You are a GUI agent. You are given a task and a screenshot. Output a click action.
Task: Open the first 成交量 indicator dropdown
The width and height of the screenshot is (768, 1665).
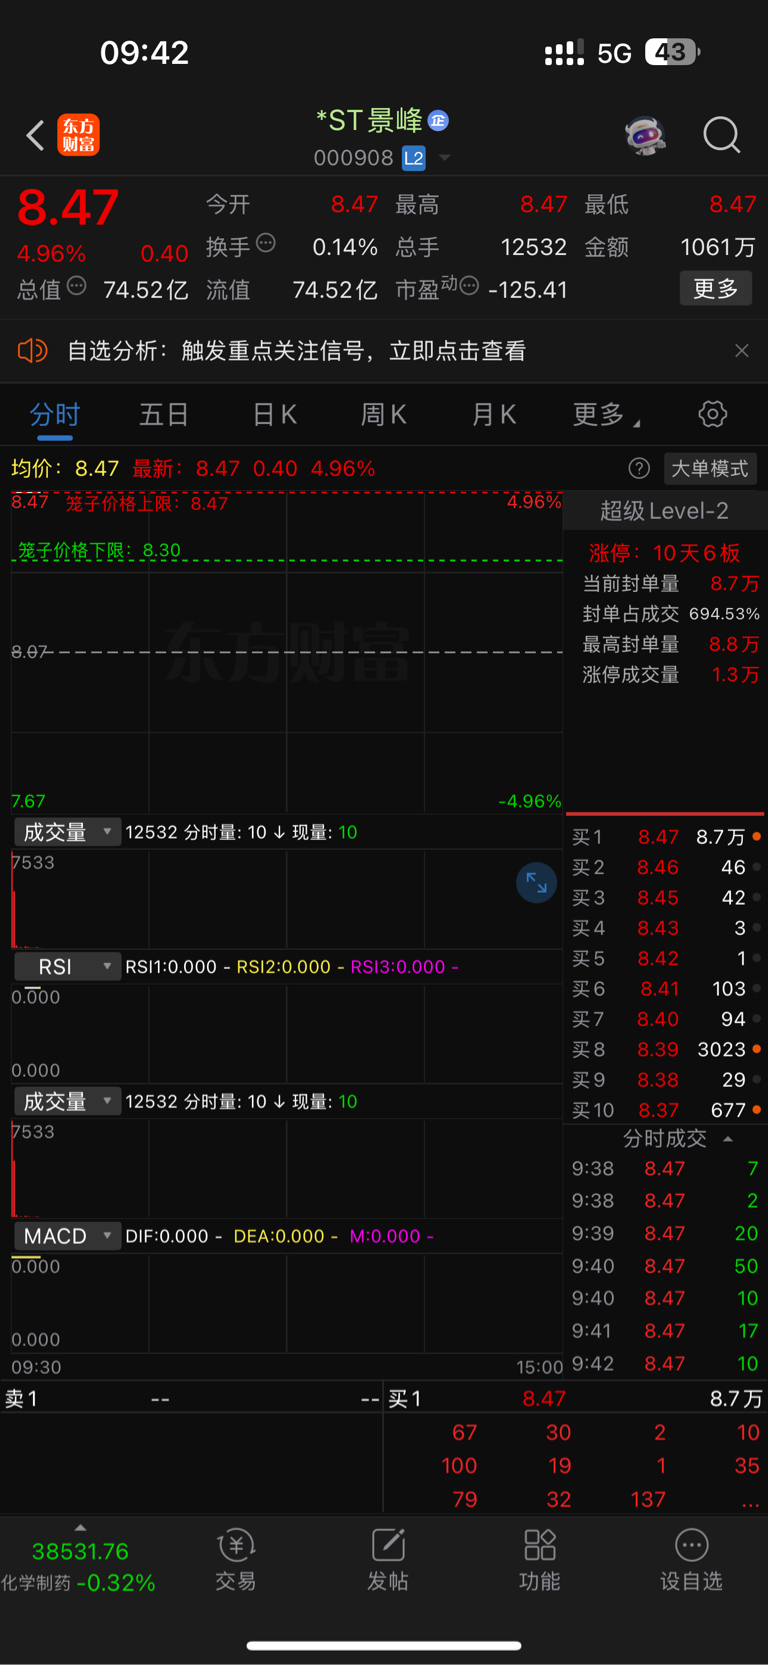[67, 832]
